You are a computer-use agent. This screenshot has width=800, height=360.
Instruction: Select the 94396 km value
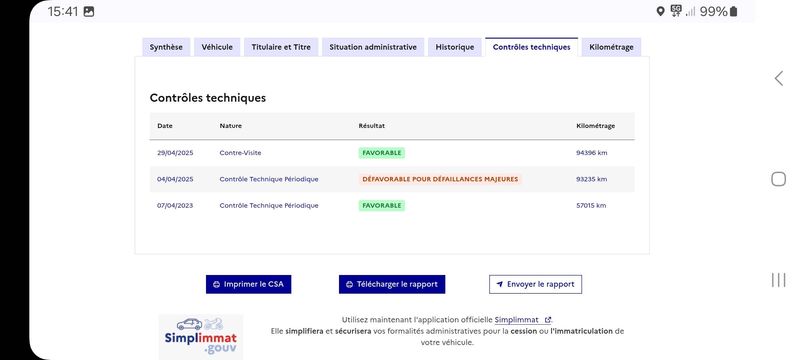(x=591, y=153)
